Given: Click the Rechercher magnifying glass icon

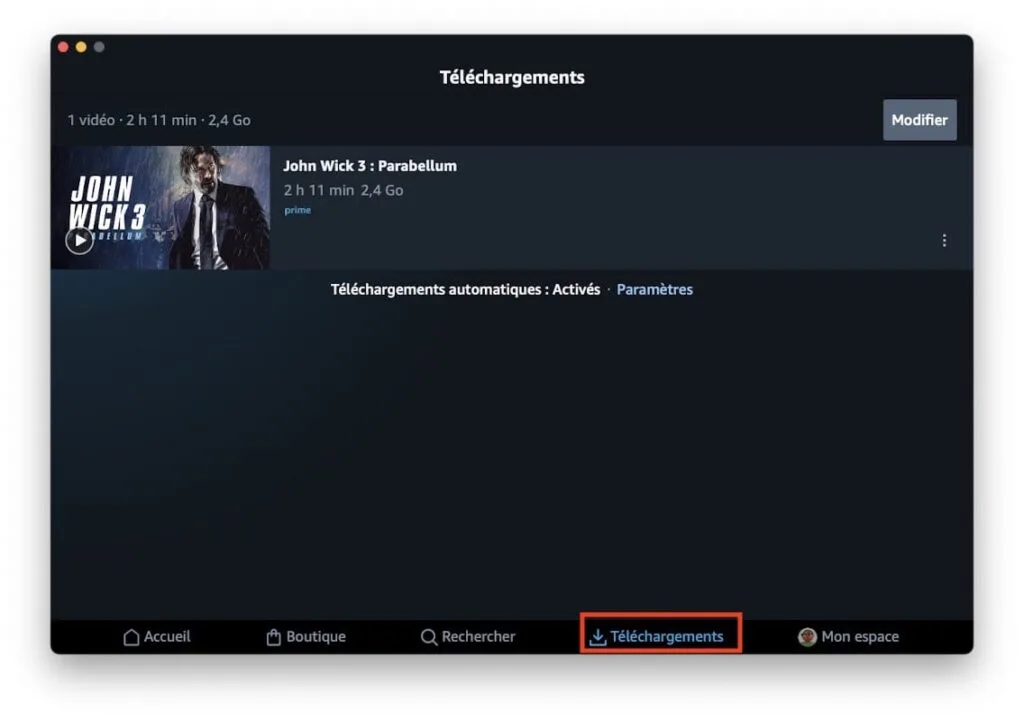Looking at the screenshot, I should click(x=428, y=636).
